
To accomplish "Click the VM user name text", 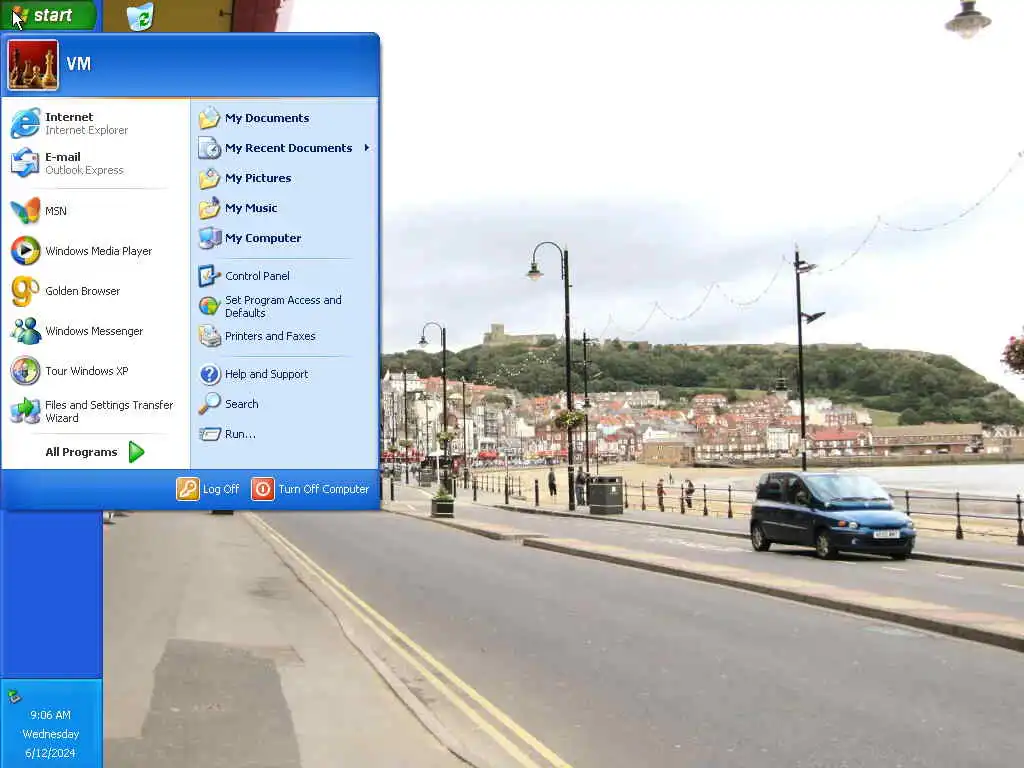I will 78,64.
